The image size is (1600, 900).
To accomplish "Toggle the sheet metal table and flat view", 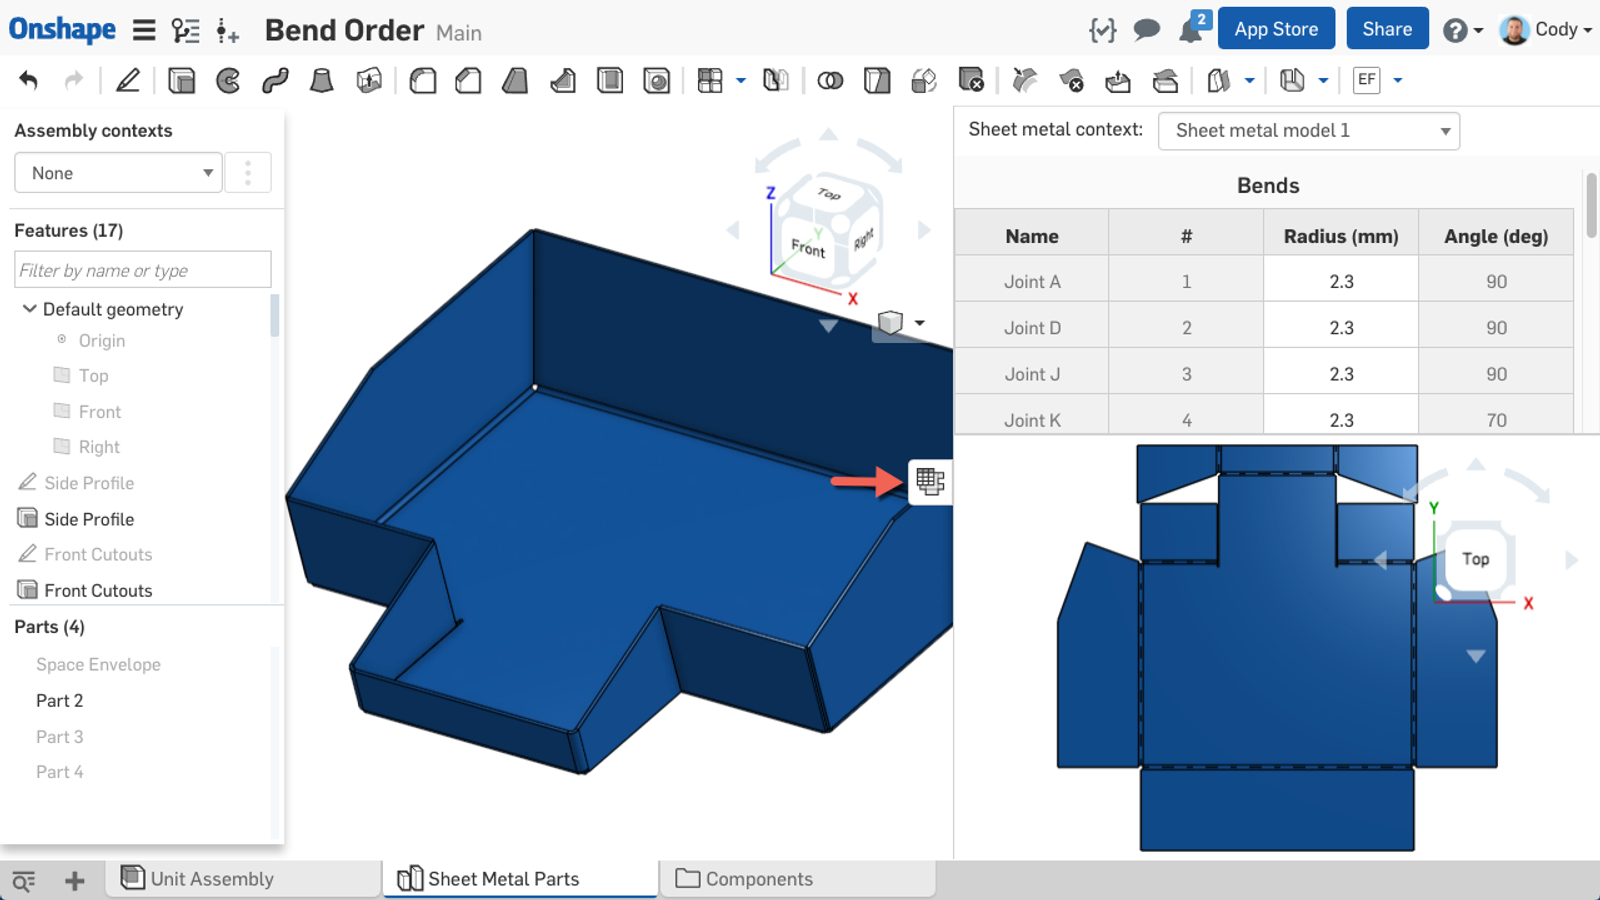I will coord(930,481).
